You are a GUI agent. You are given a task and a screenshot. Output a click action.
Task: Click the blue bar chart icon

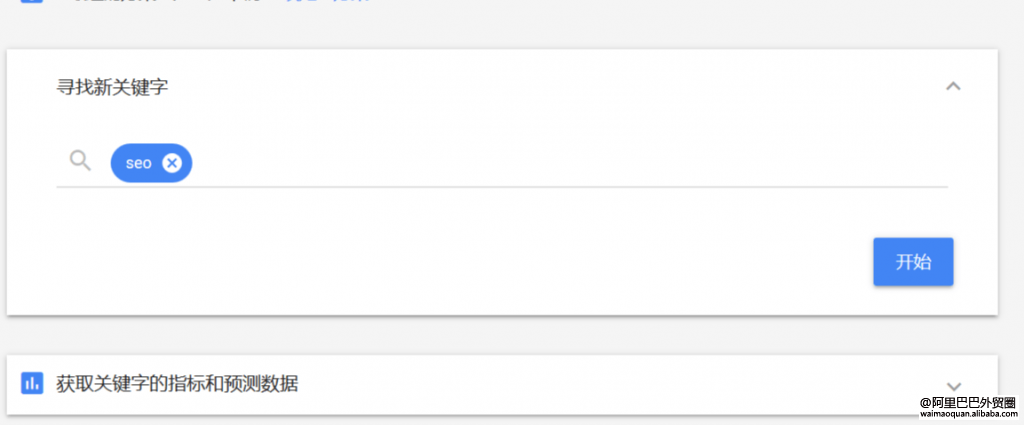coord(32,383)
